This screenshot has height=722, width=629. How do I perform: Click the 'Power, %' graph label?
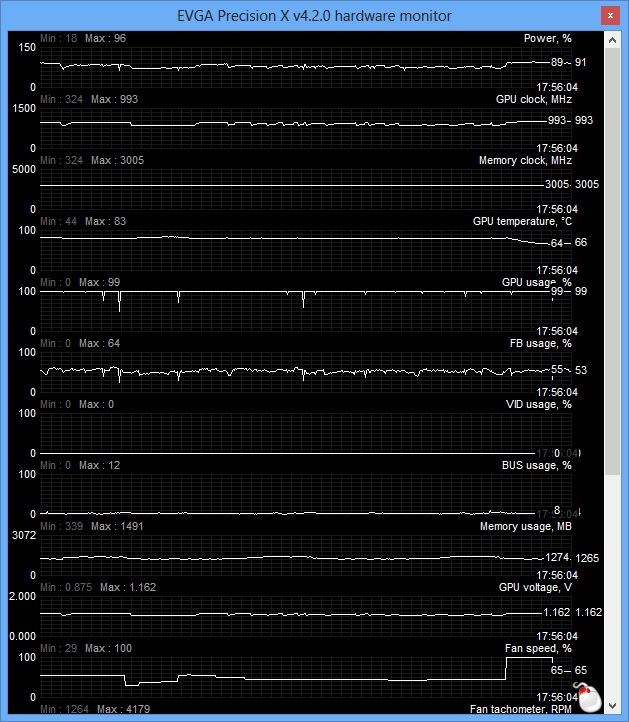coord(547,39)
